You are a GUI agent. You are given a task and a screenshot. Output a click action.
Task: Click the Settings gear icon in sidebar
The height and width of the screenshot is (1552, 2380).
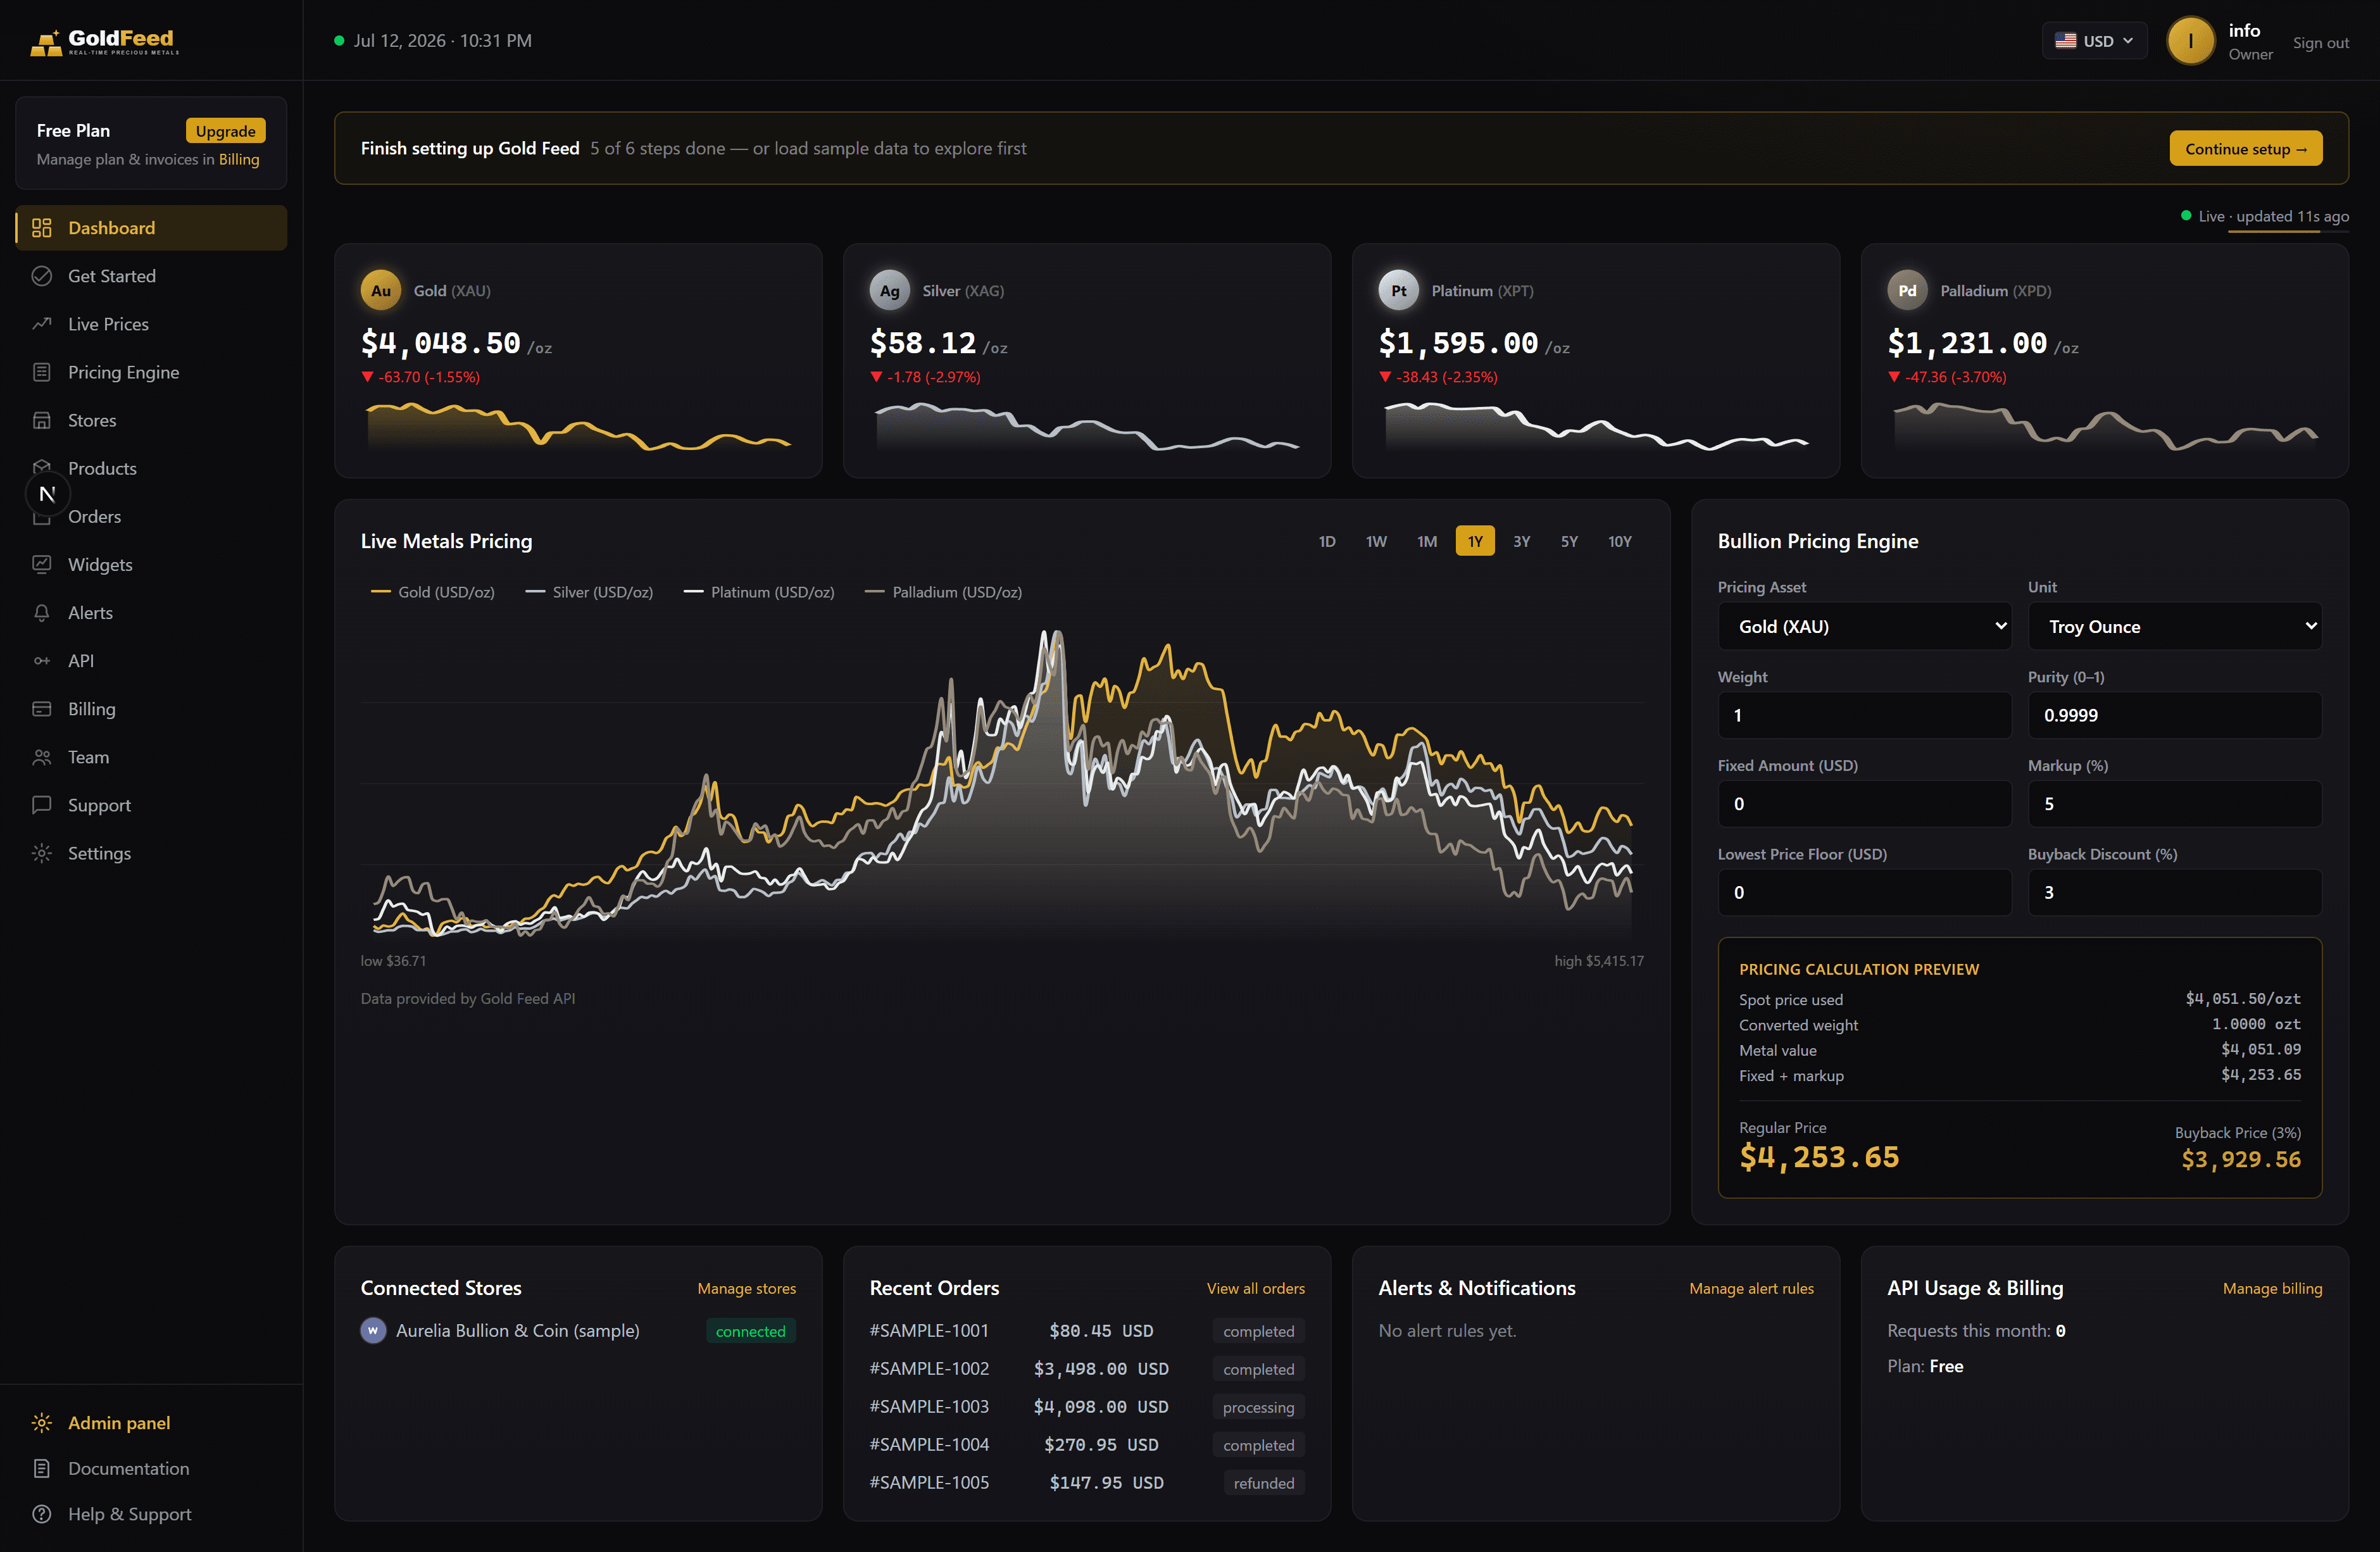point(41,853)
